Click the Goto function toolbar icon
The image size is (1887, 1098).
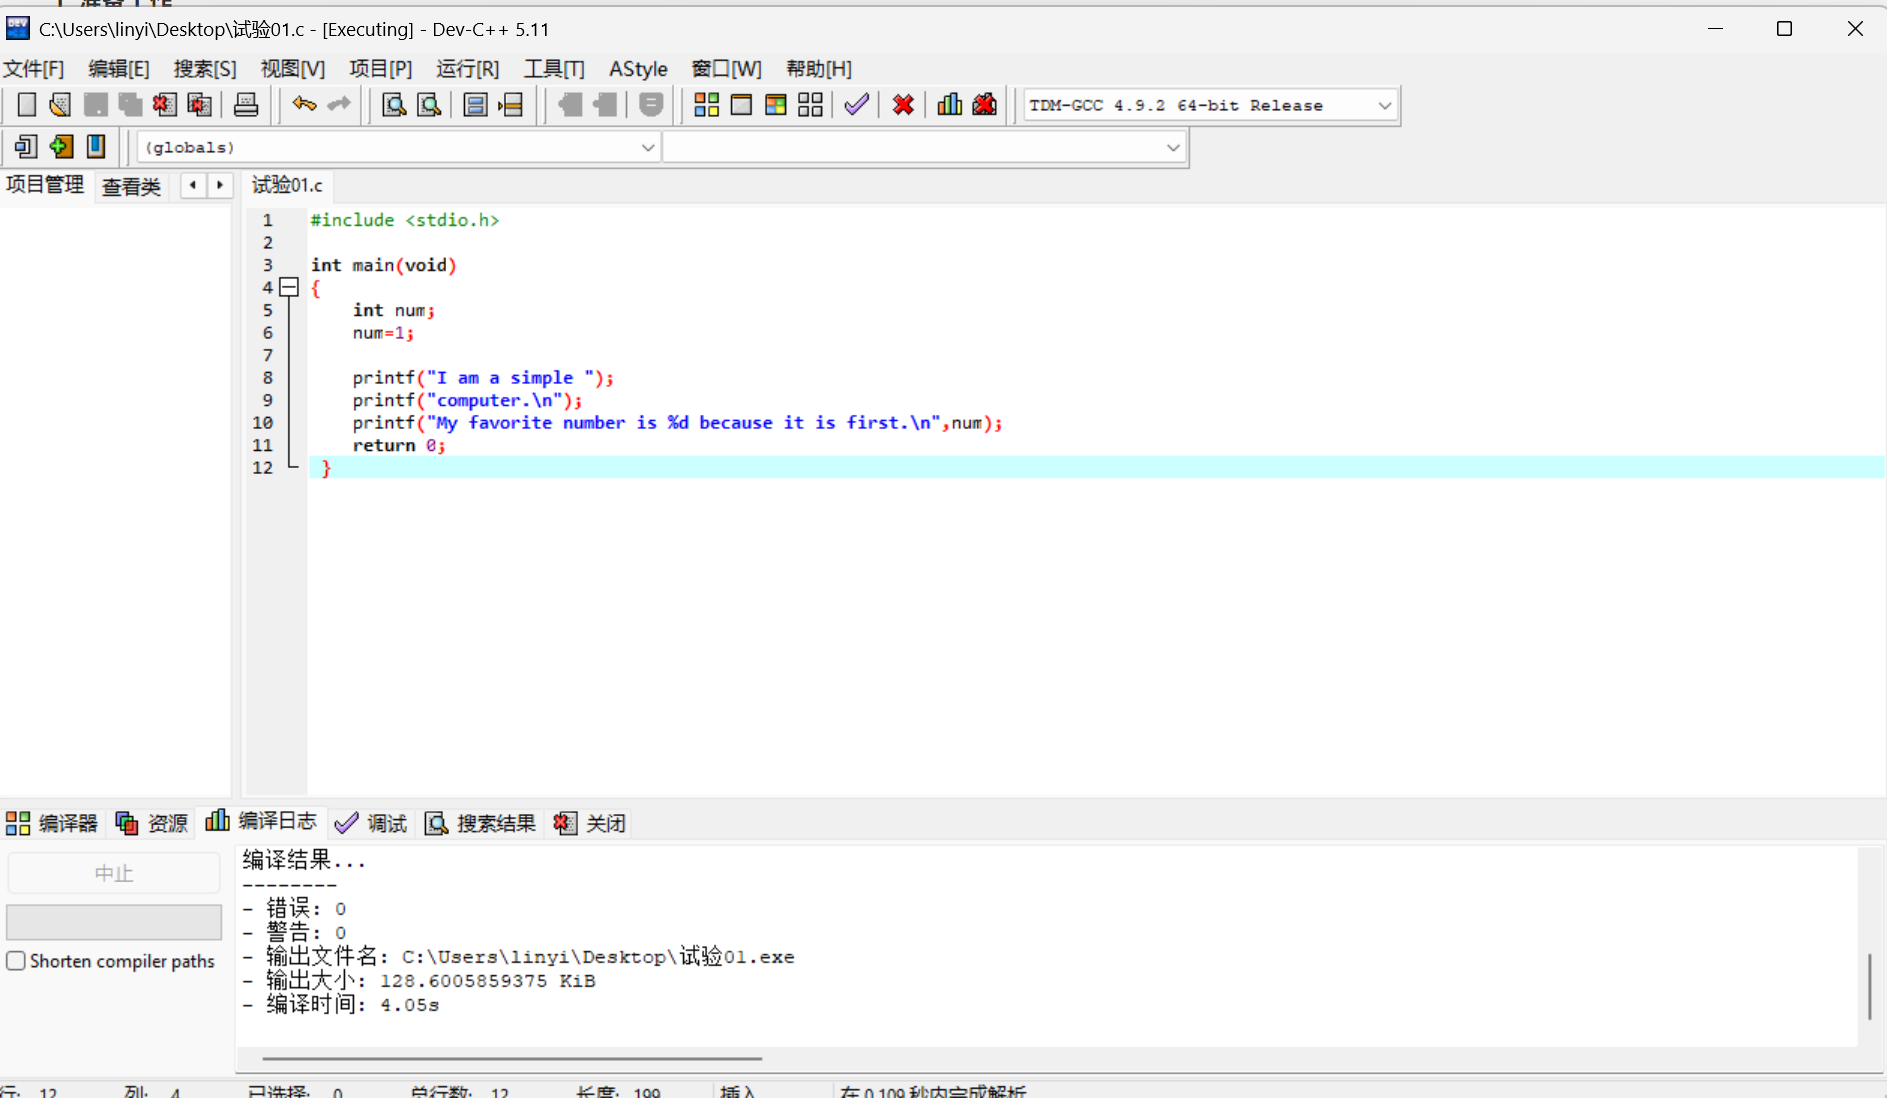(x=476, y=105)
